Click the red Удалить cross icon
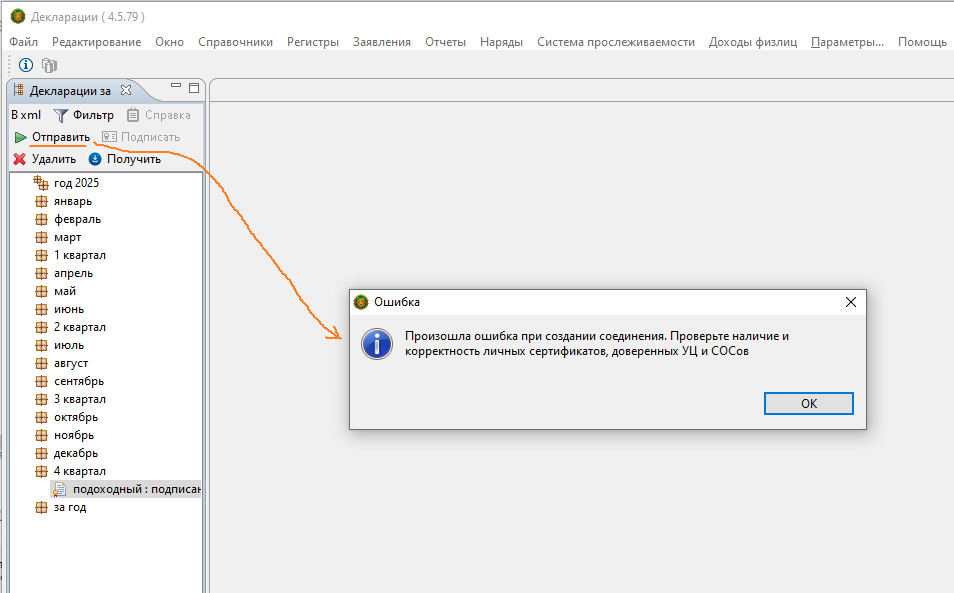 pos(19,159)
